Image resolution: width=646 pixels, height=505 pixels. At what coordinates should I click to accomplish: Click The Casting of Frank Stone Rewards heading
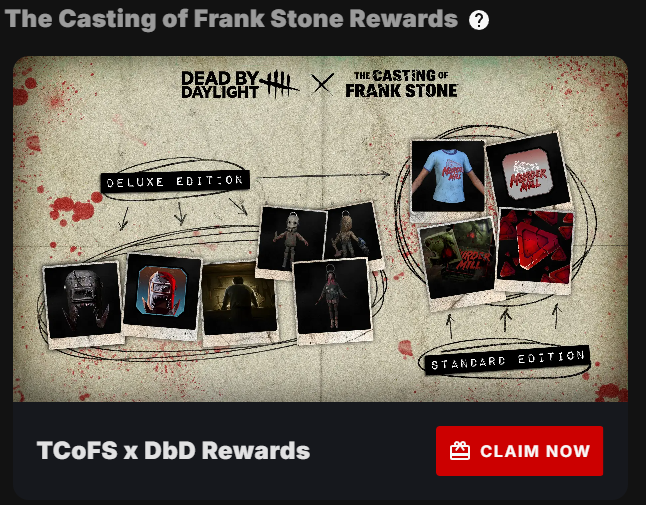[232, 19]
